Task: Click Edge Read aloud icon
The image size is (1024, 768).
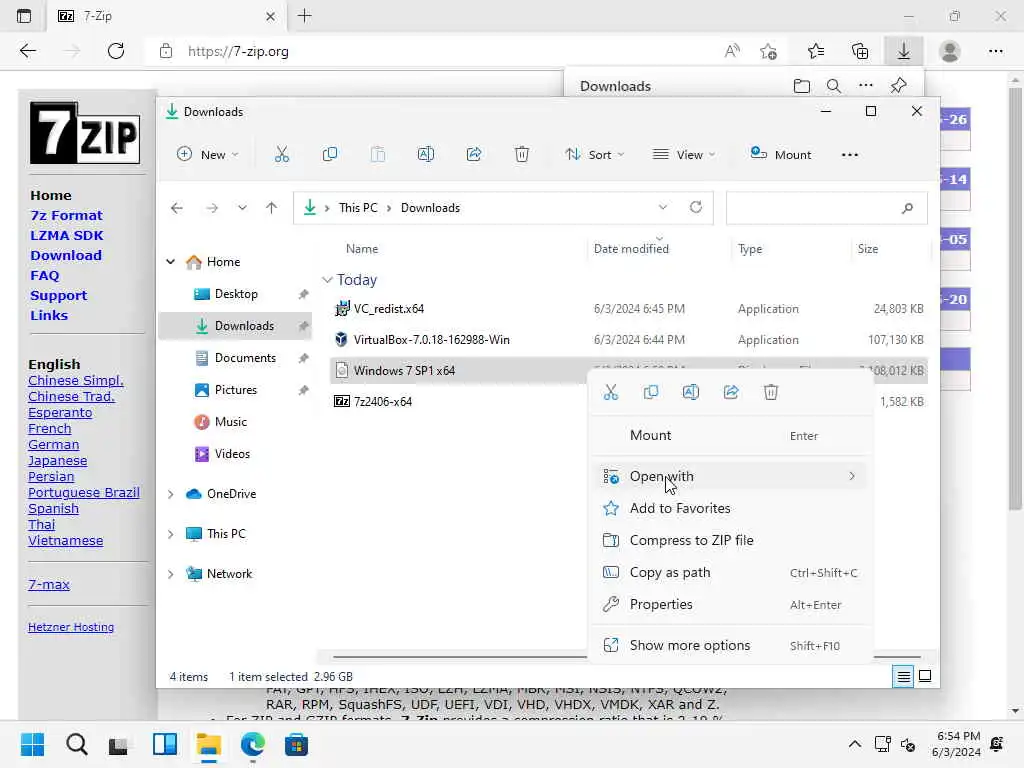Action: 732,51
